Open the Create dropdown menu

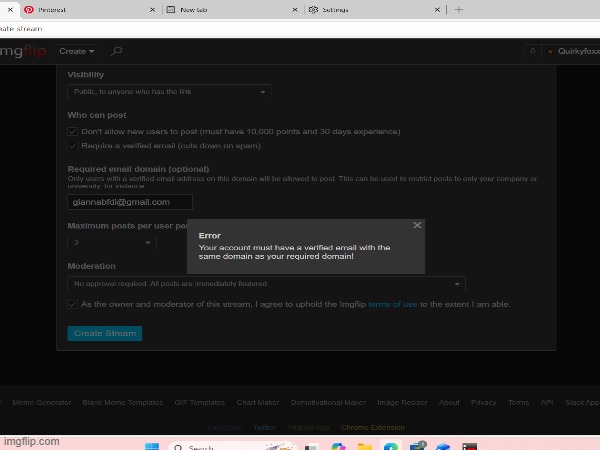(x=77, y=51)
